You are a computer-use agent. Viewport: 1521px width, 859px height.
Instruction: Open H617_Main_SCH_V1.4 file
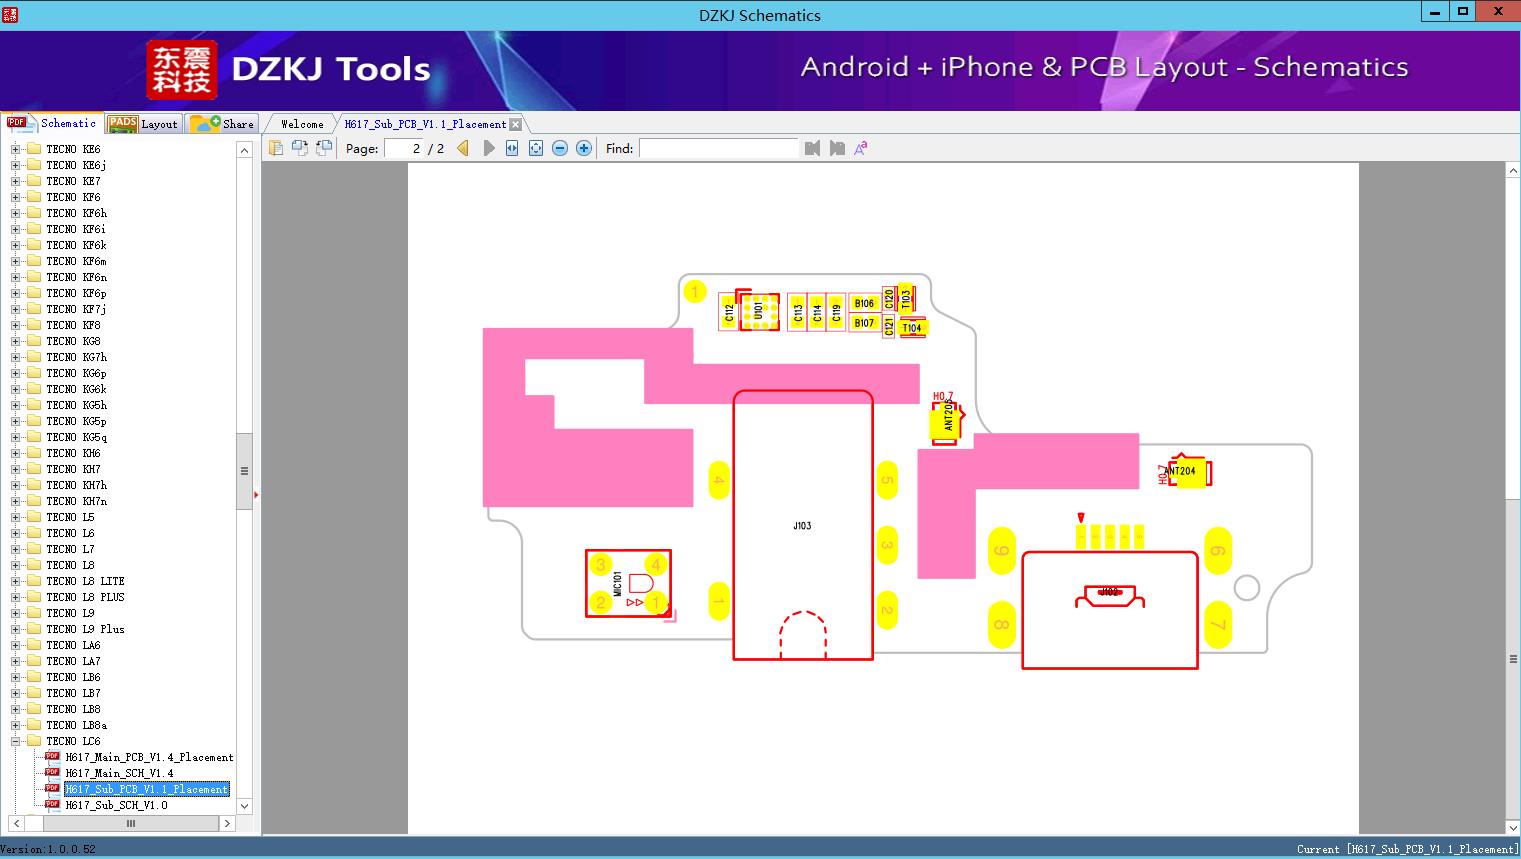[119, 773]
